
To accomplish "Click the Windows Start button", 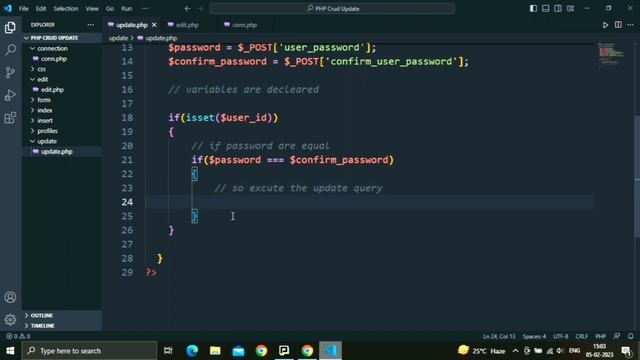I will tap(10, 351).
